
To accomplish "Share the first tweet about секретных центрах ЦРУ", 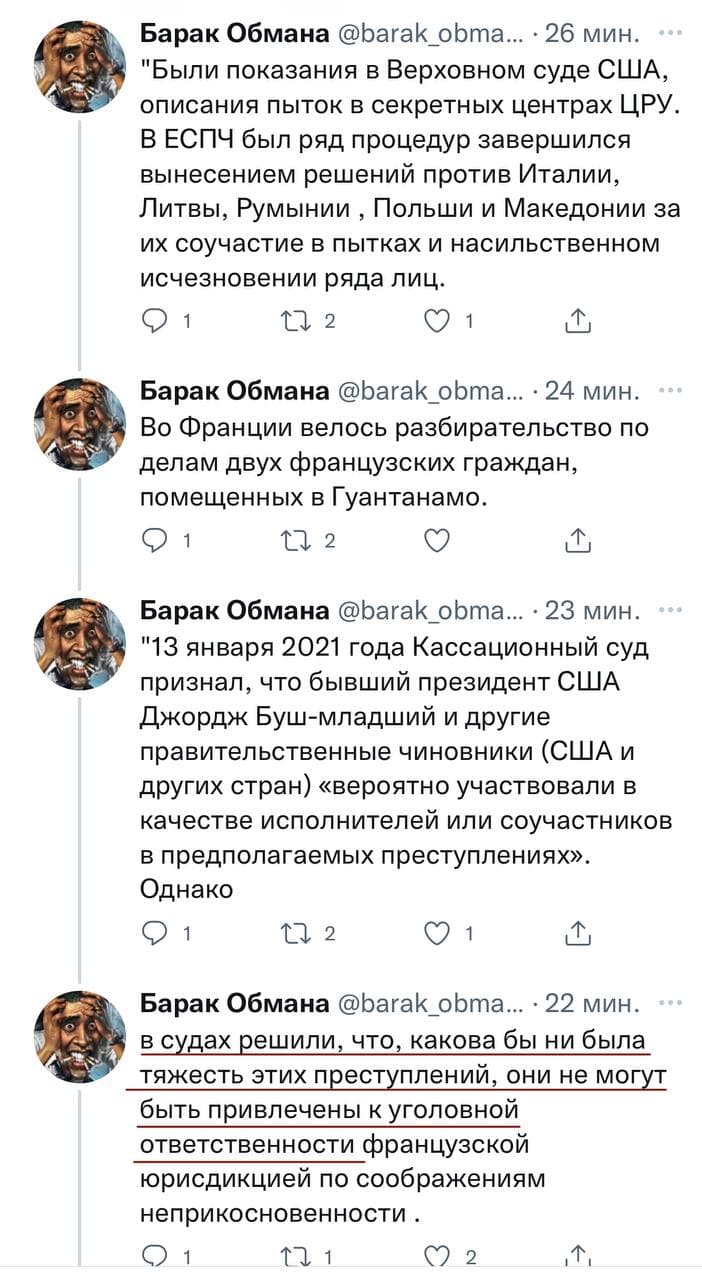I will point(578,322).
